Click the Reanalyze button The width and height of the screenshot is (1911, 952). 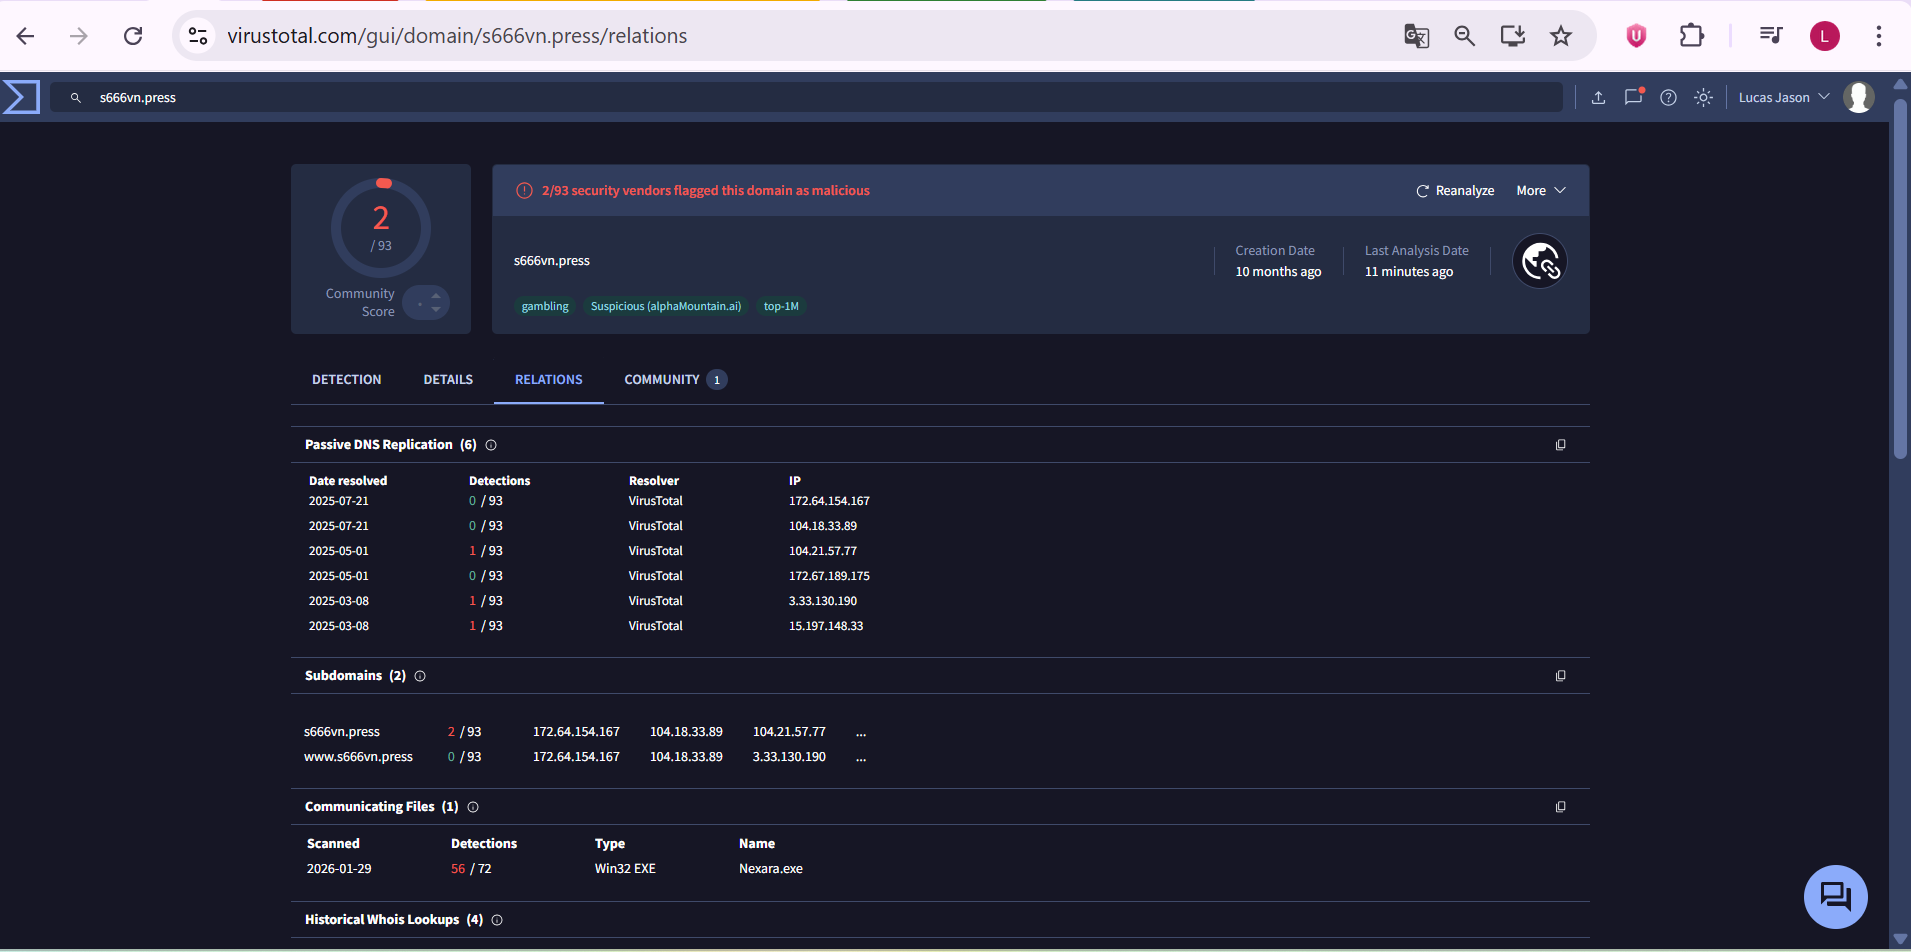(1455, 191)
